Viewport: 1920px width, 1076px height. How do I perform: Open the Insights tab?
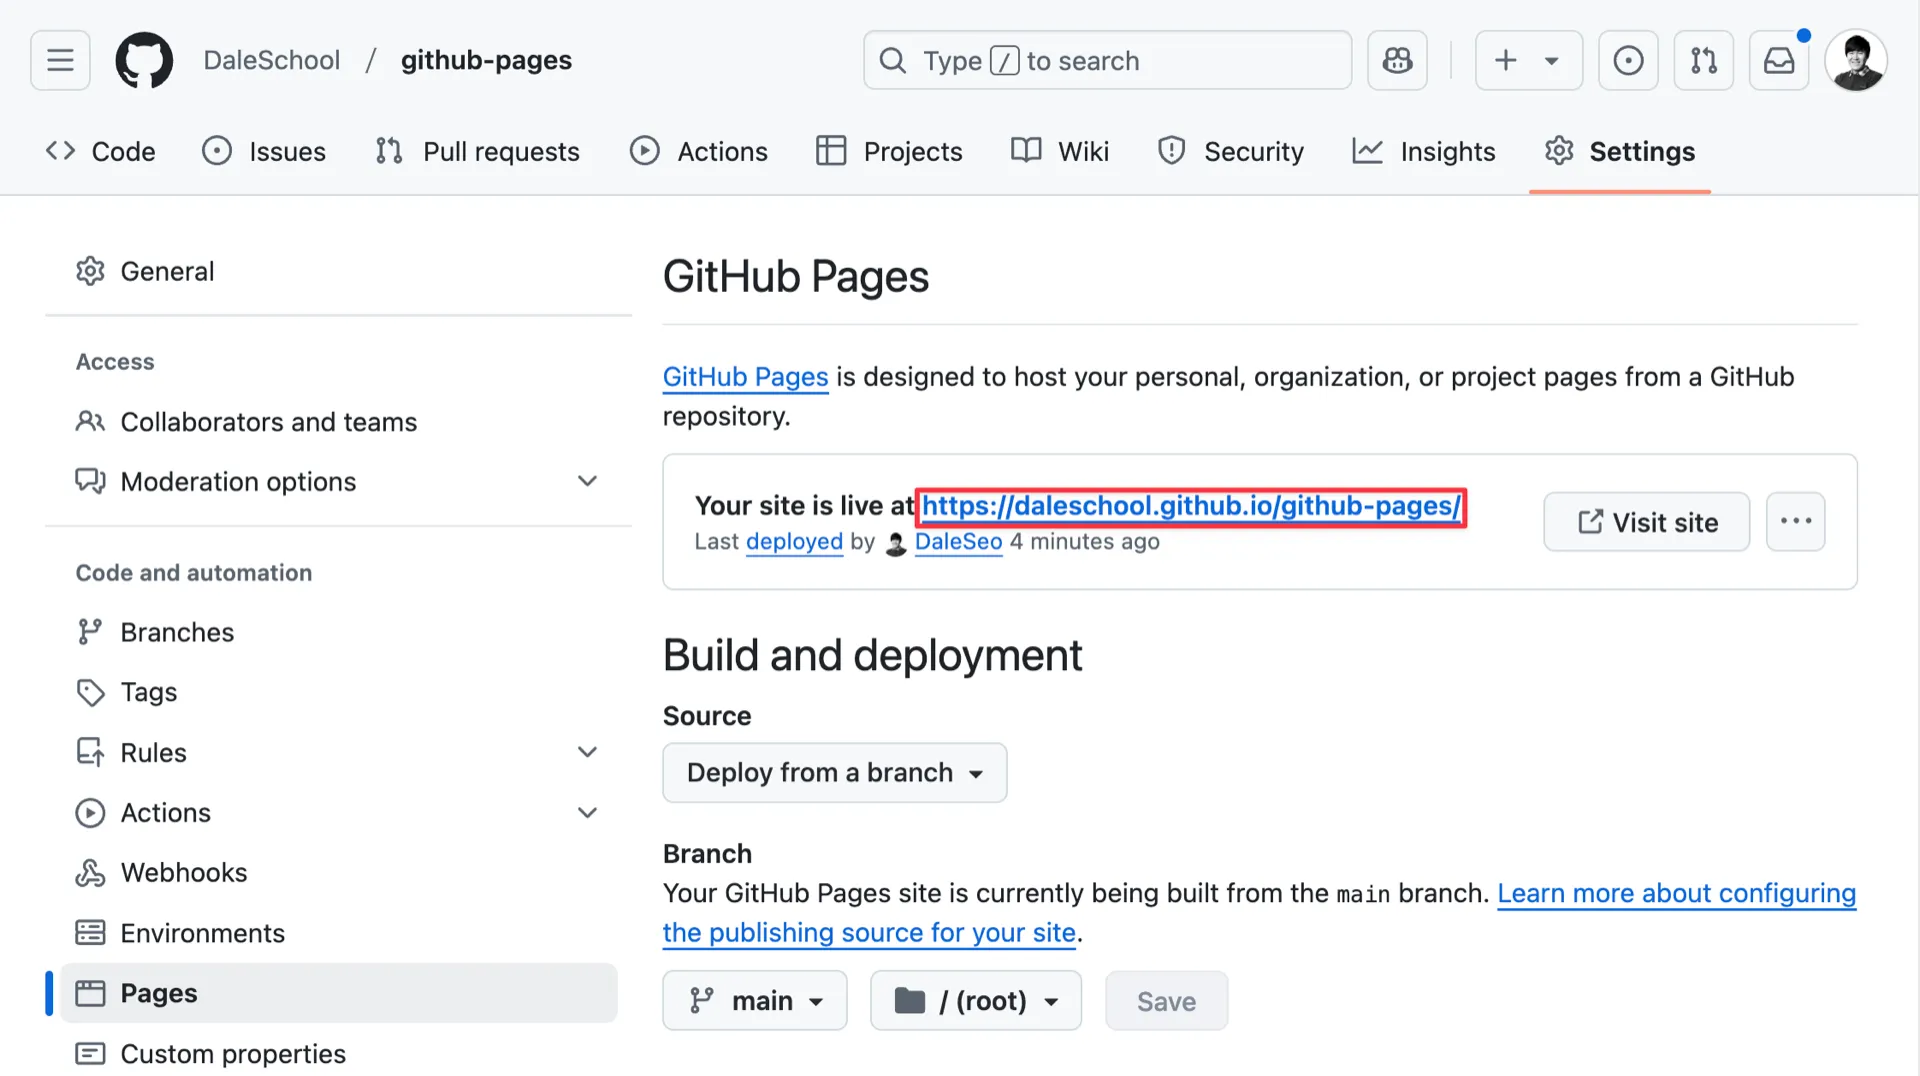(x=1424, y=151)
